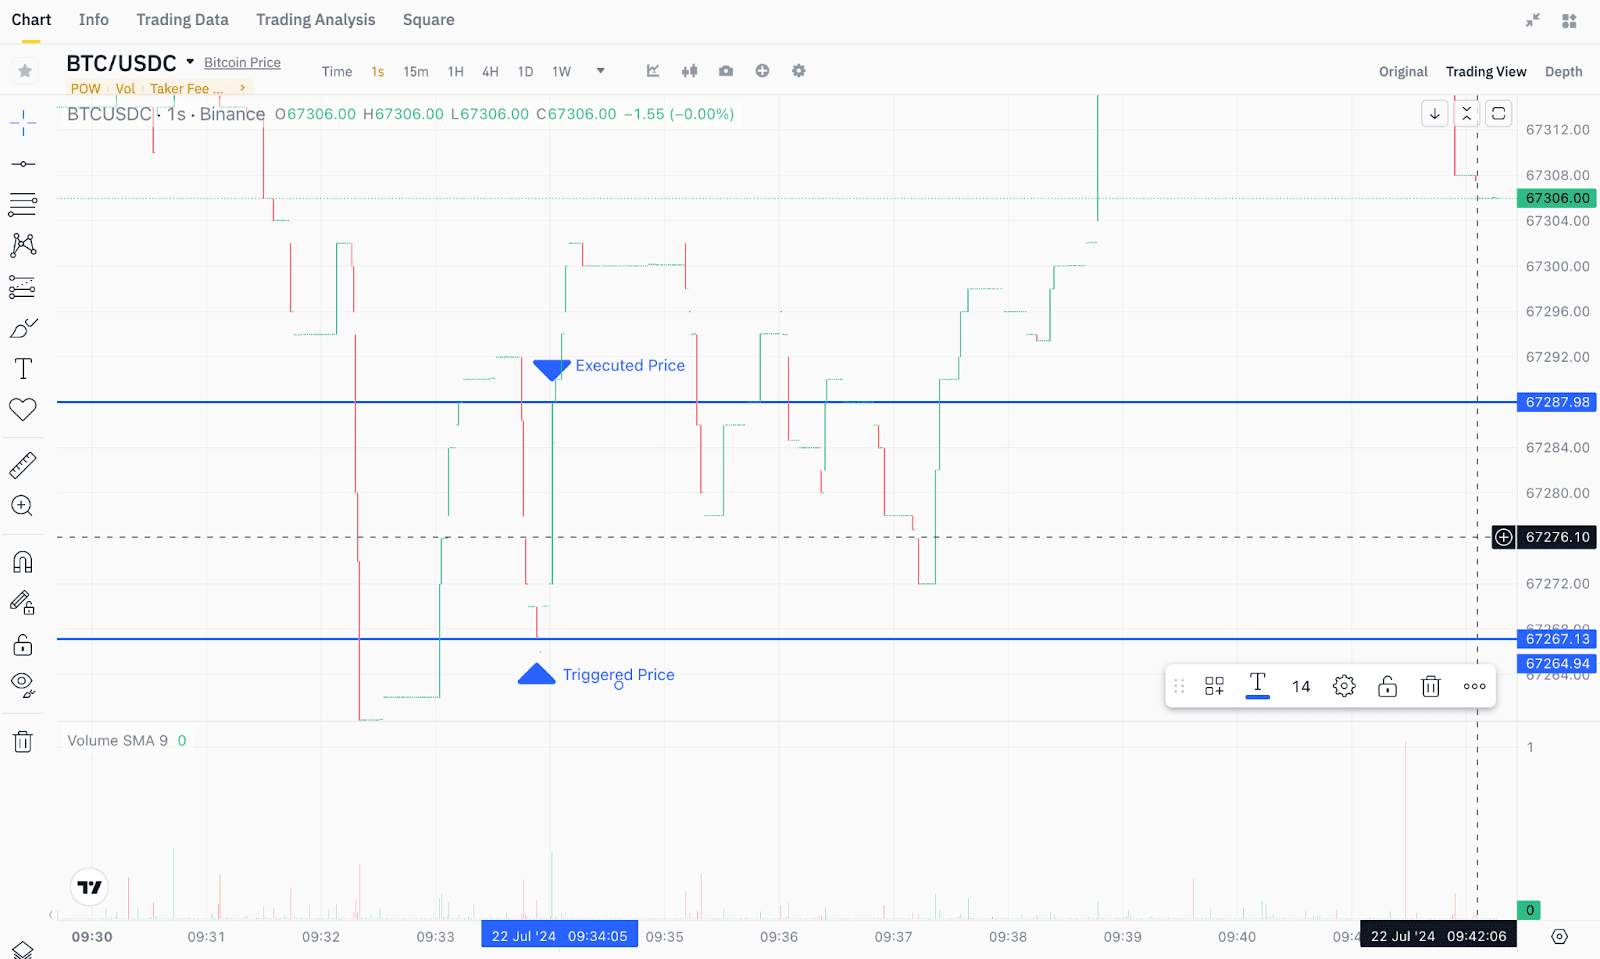Open the chart settings gear in top toolbar
The height and width of the screenshot is (959, 1600).
point(798,71)
